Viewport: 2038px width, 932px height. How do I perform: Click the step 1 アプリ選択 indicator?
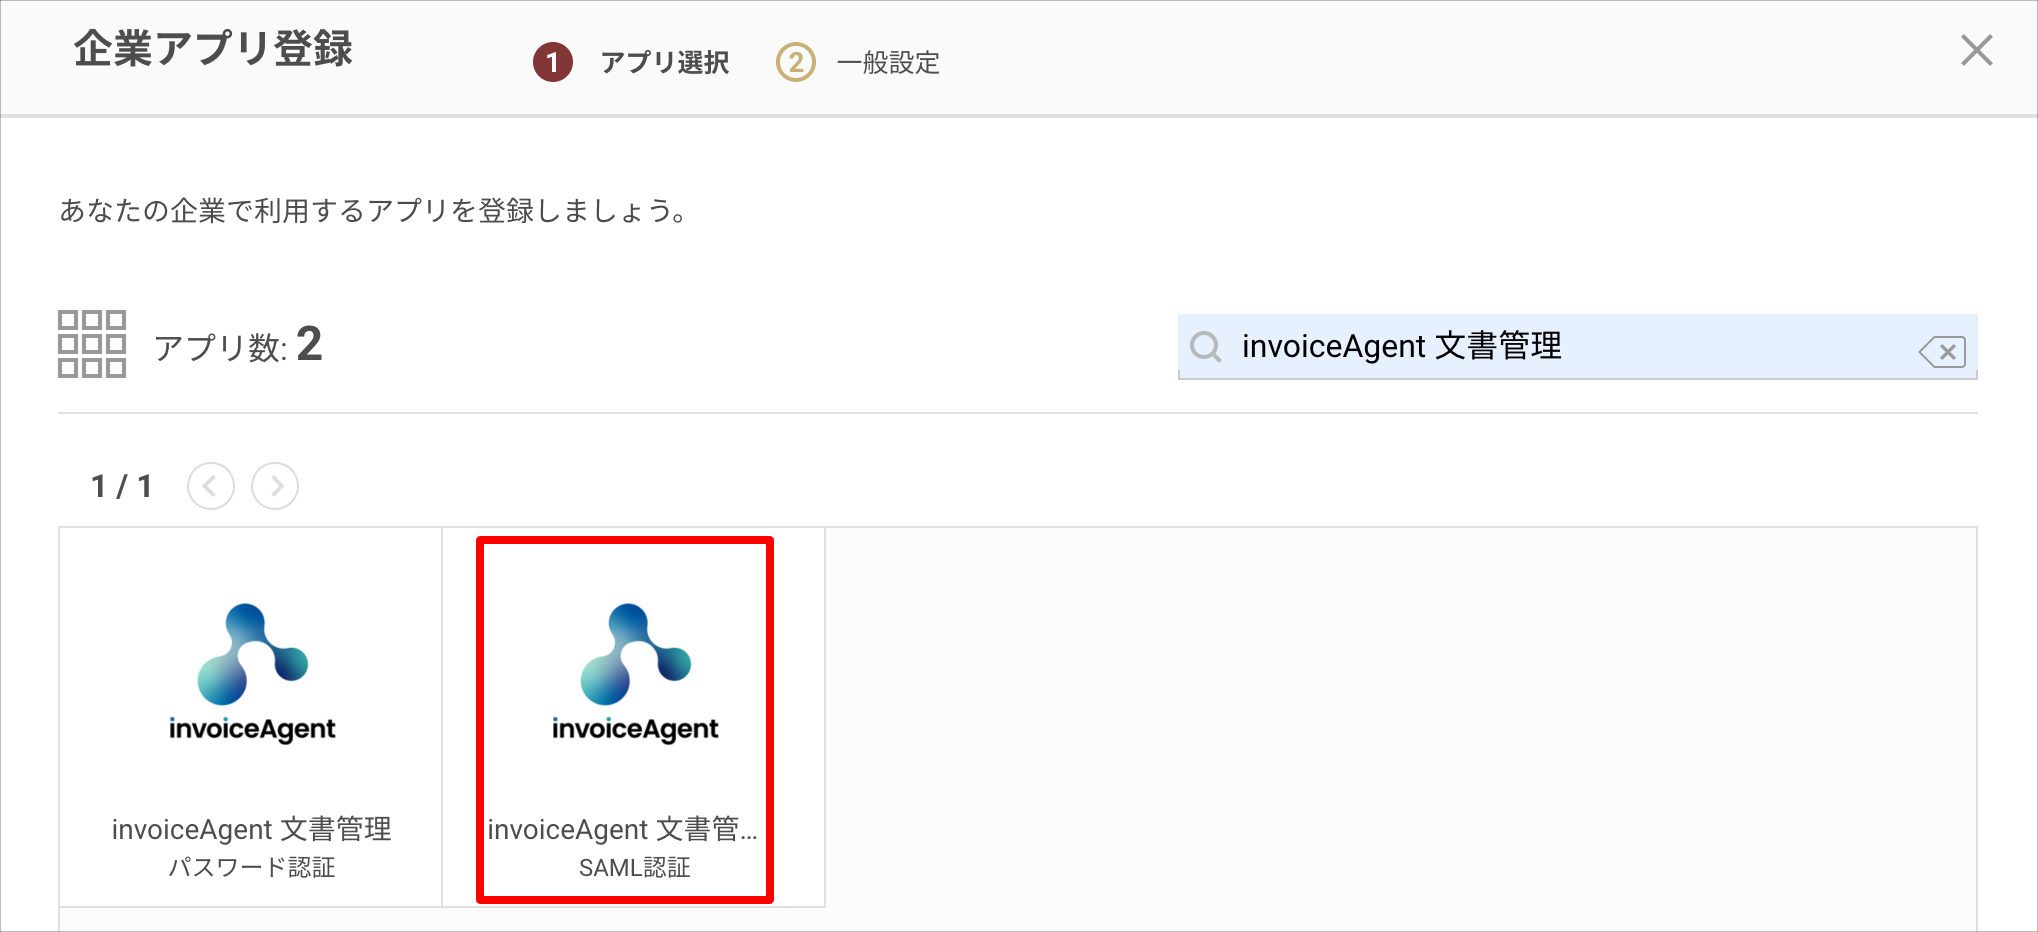coord(631,62)
